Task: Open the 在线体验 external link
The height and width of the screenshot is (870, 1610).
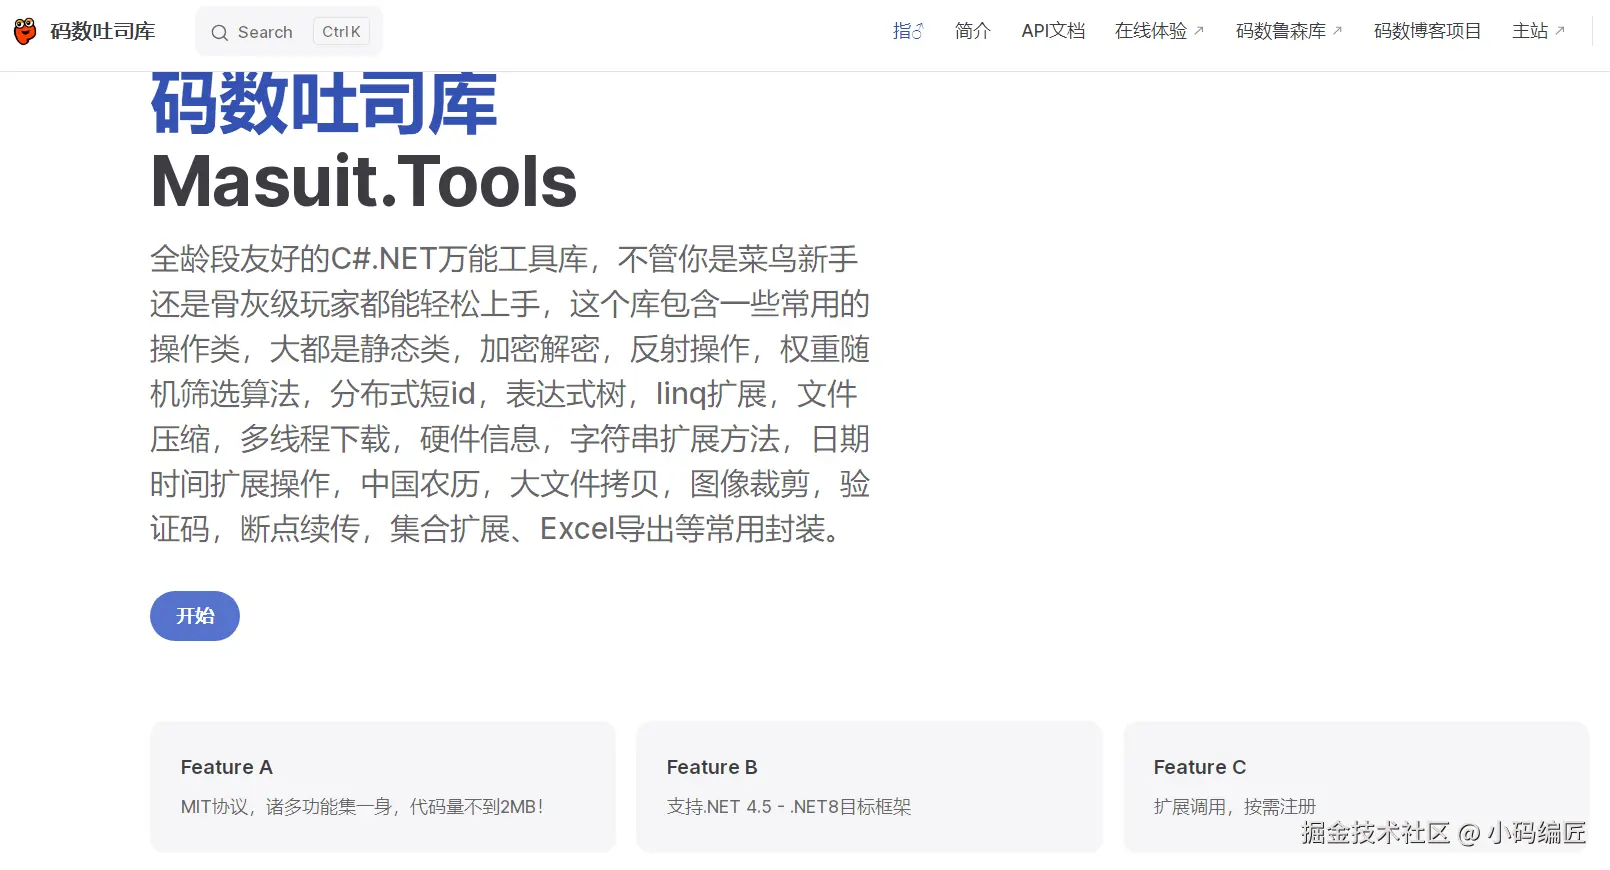Action: pyautogui.click(x=1160, y=31)
